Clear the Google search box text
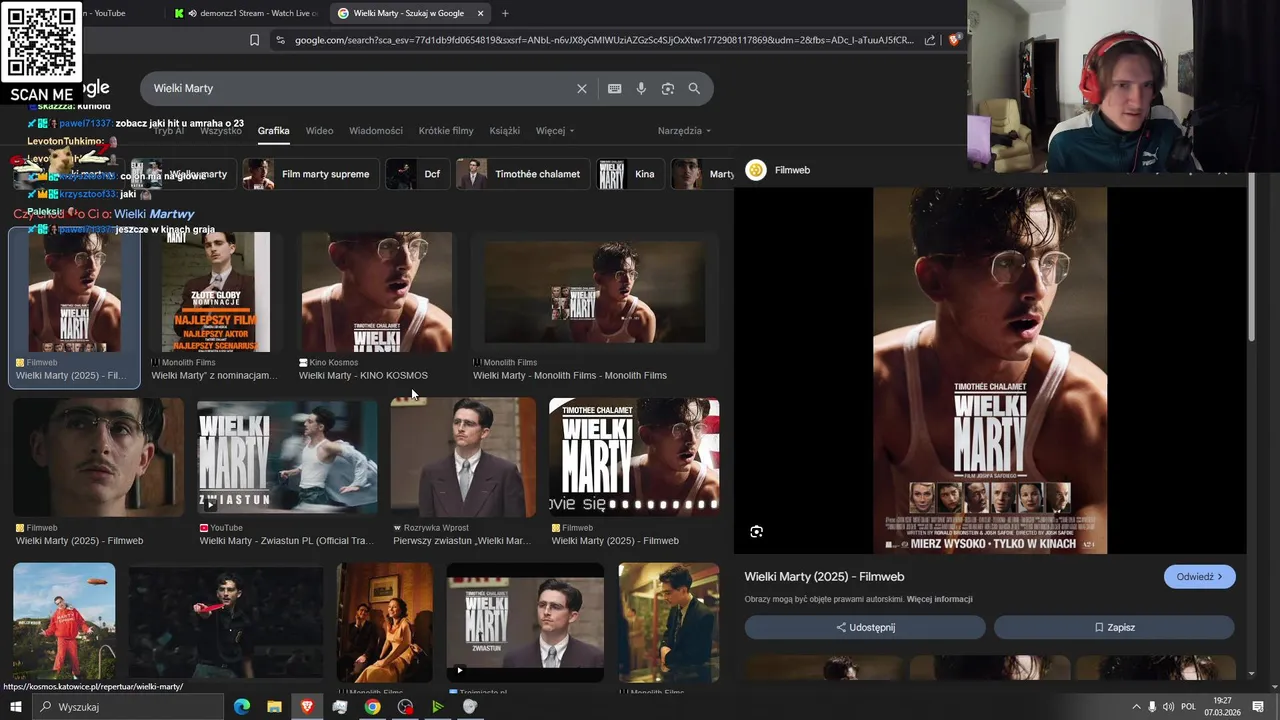Screen dimensions: 1280x720 click(x=582, y=88)
